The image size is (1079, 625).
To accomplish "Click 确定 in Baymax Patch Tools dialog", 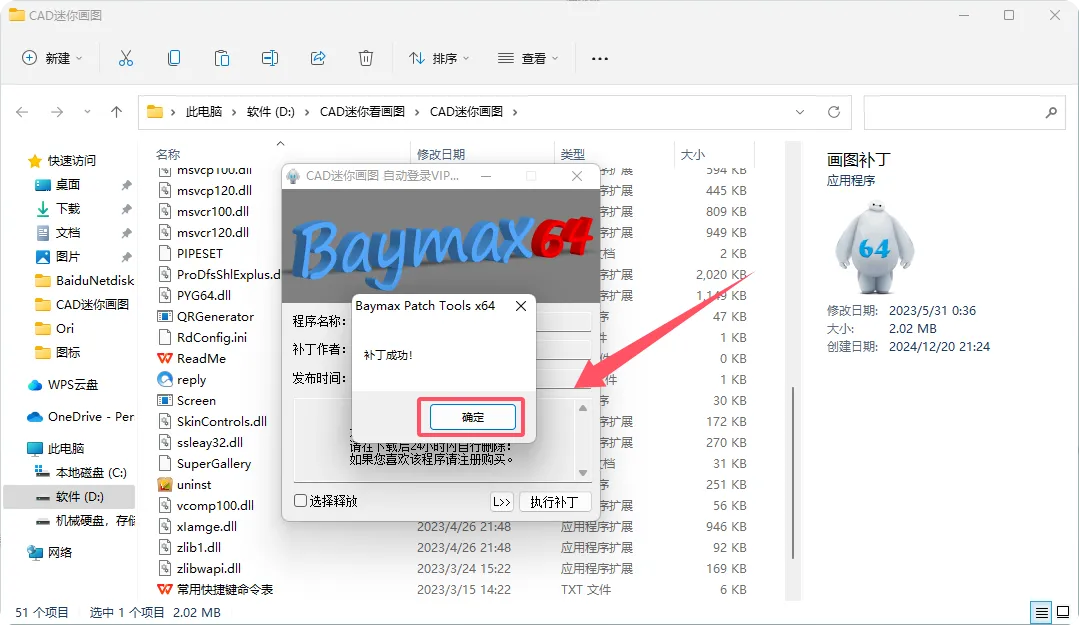I will 472,417.
